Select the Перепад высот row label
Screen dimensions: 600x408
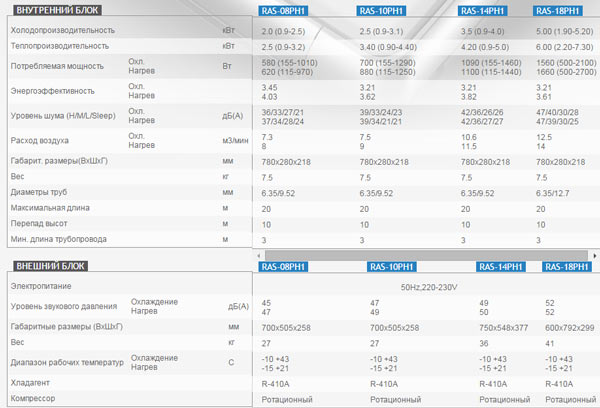tap(39, 224)
